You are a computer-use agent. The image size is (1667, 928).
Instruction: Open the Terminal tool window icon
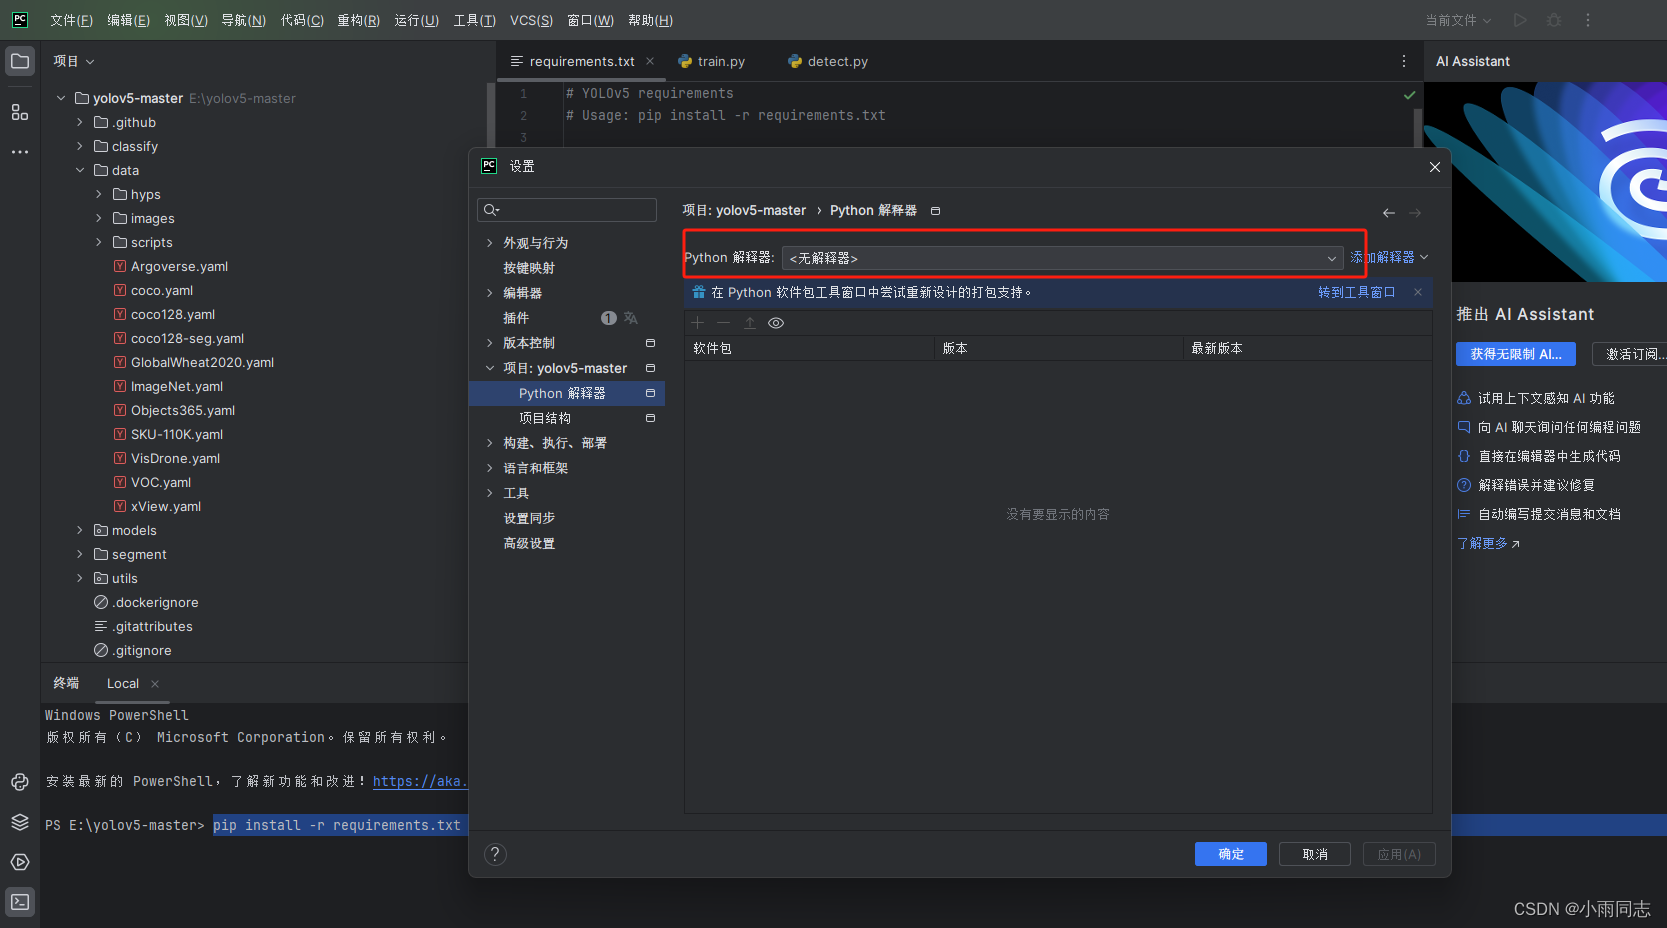[20, 901]
